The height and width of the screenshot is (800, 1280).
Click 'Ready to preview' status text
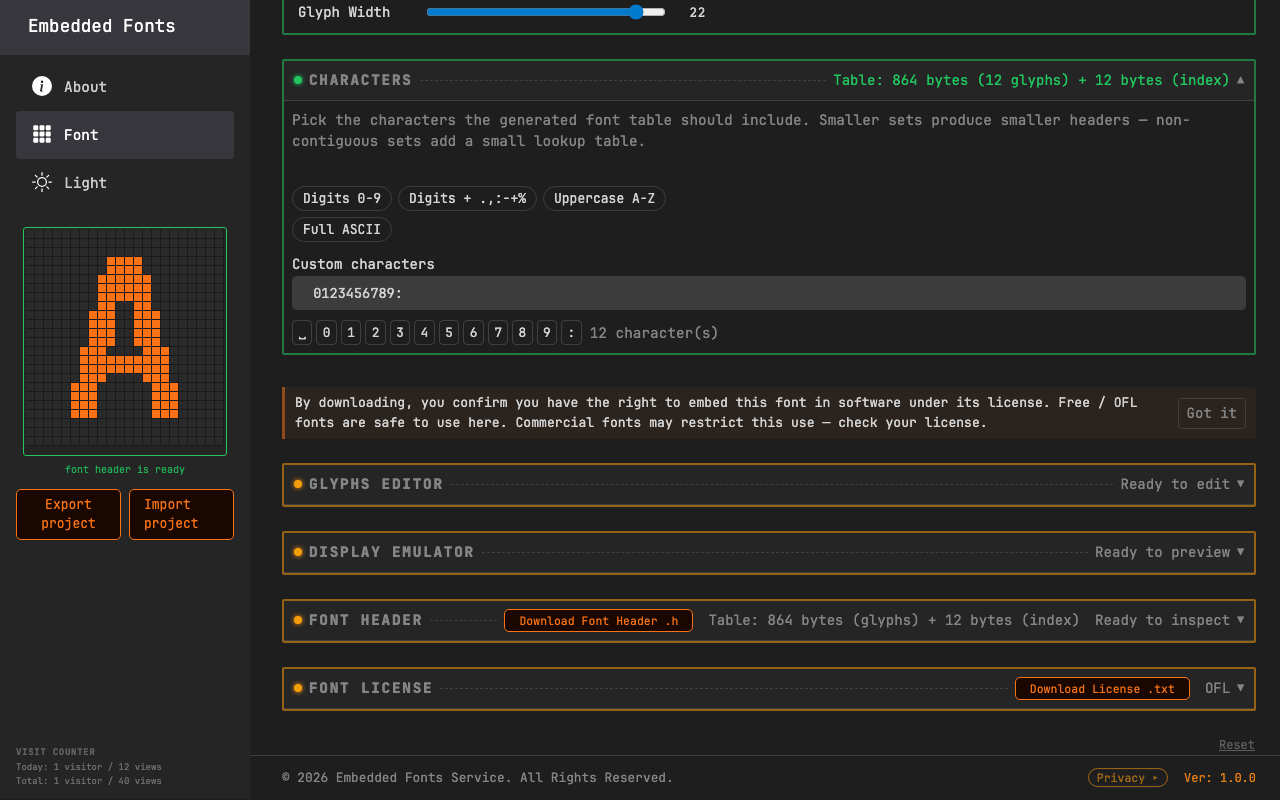pos(1162,552)
